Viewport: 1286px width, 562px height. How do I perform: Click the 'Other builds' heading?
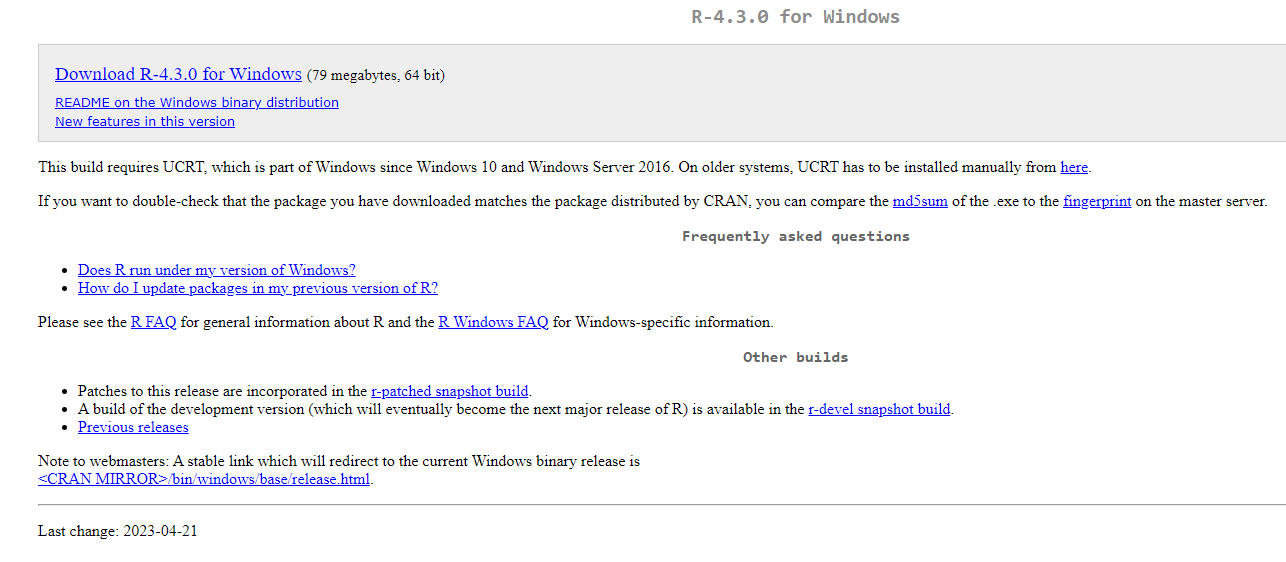pos(796,357)
